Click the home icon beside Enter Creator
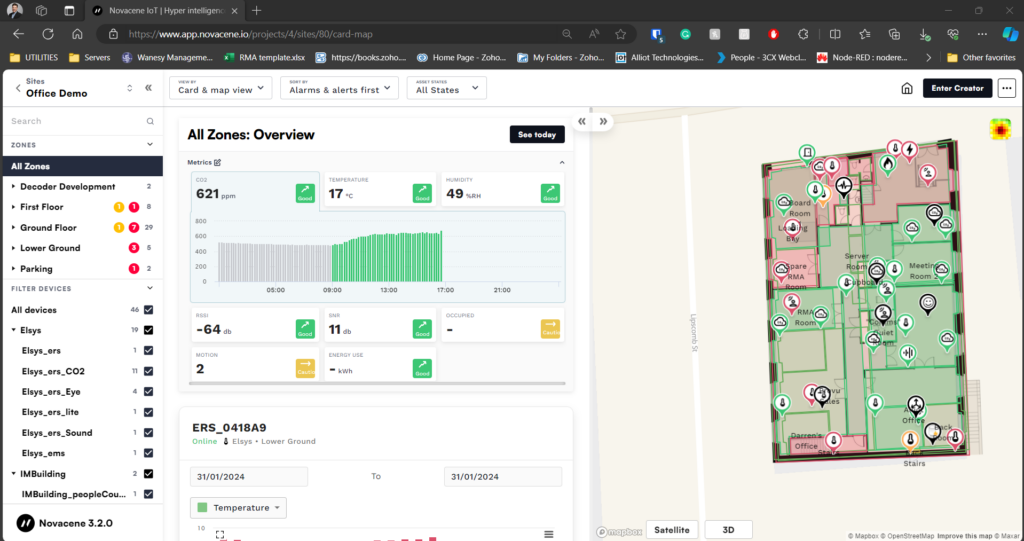The image size is (1024, 541). click(907, 88)
